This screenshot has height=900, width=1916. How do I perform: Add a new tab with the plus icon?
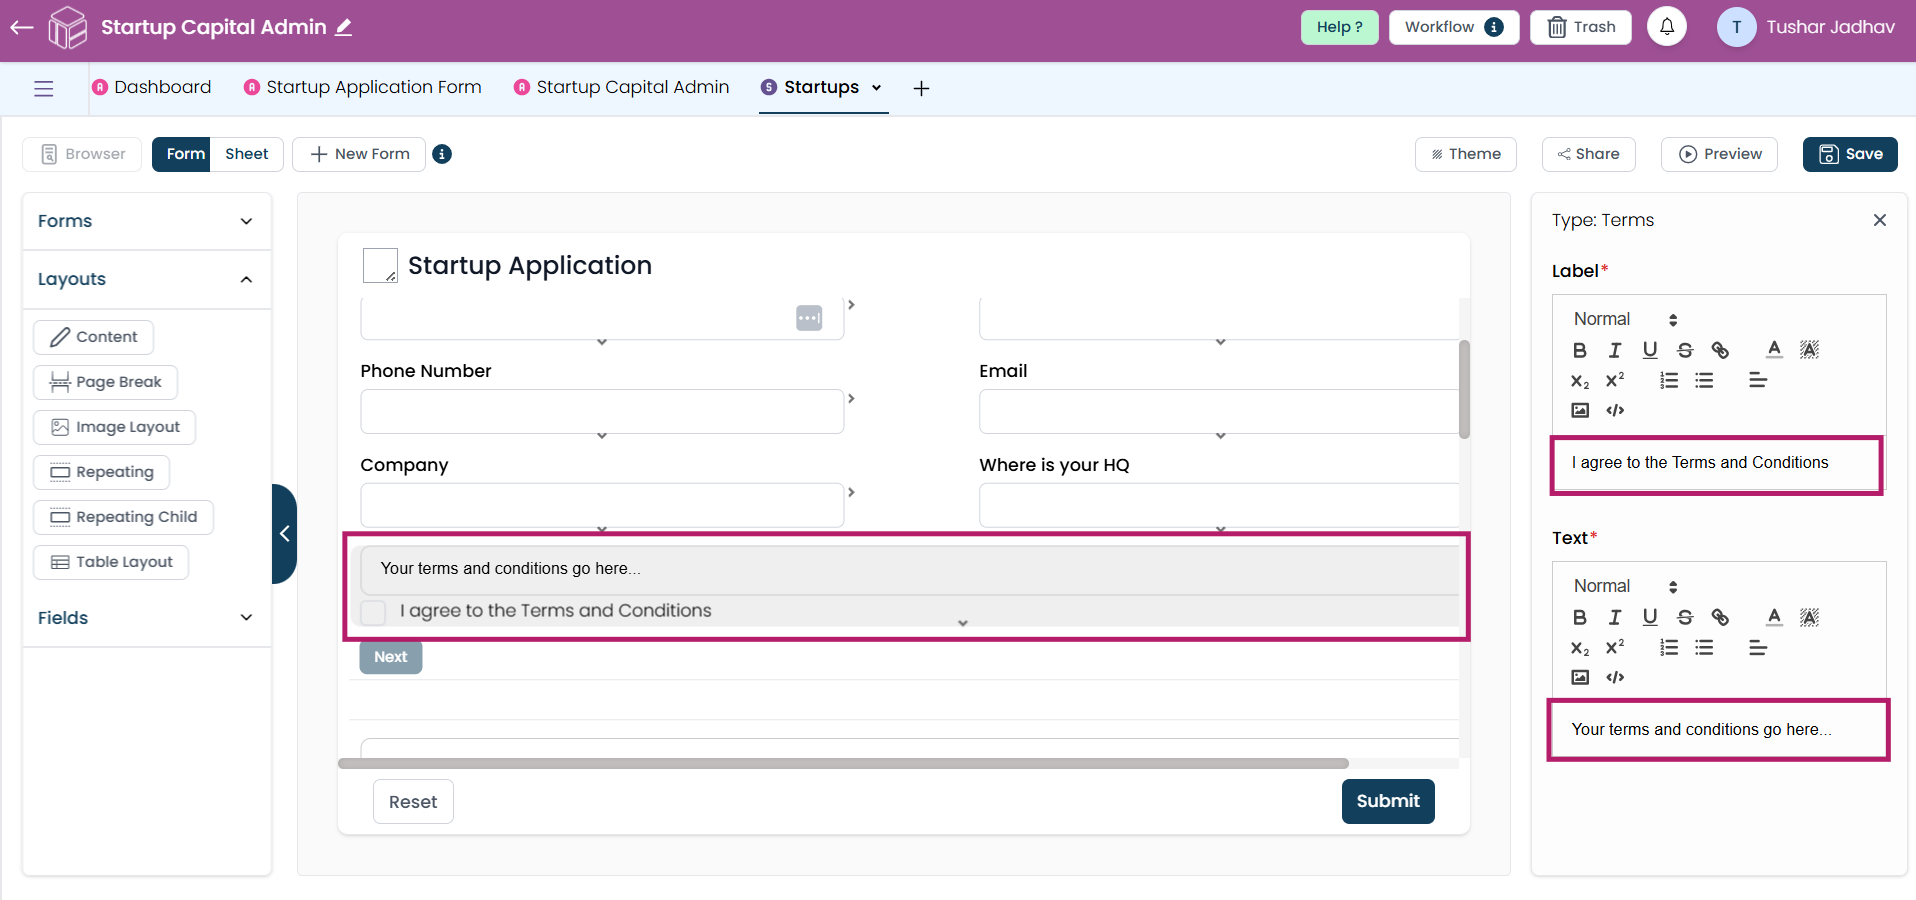(x=921, y=88)
